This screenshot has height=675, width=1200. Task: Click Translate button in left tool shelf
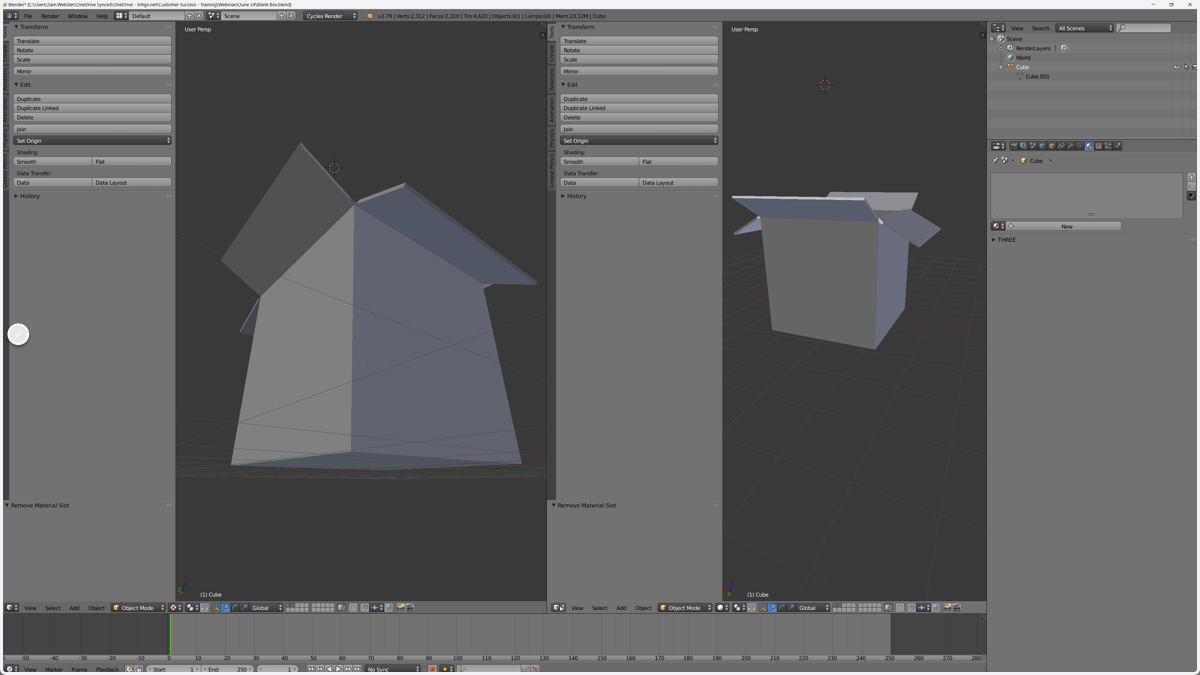pos(92,41)
